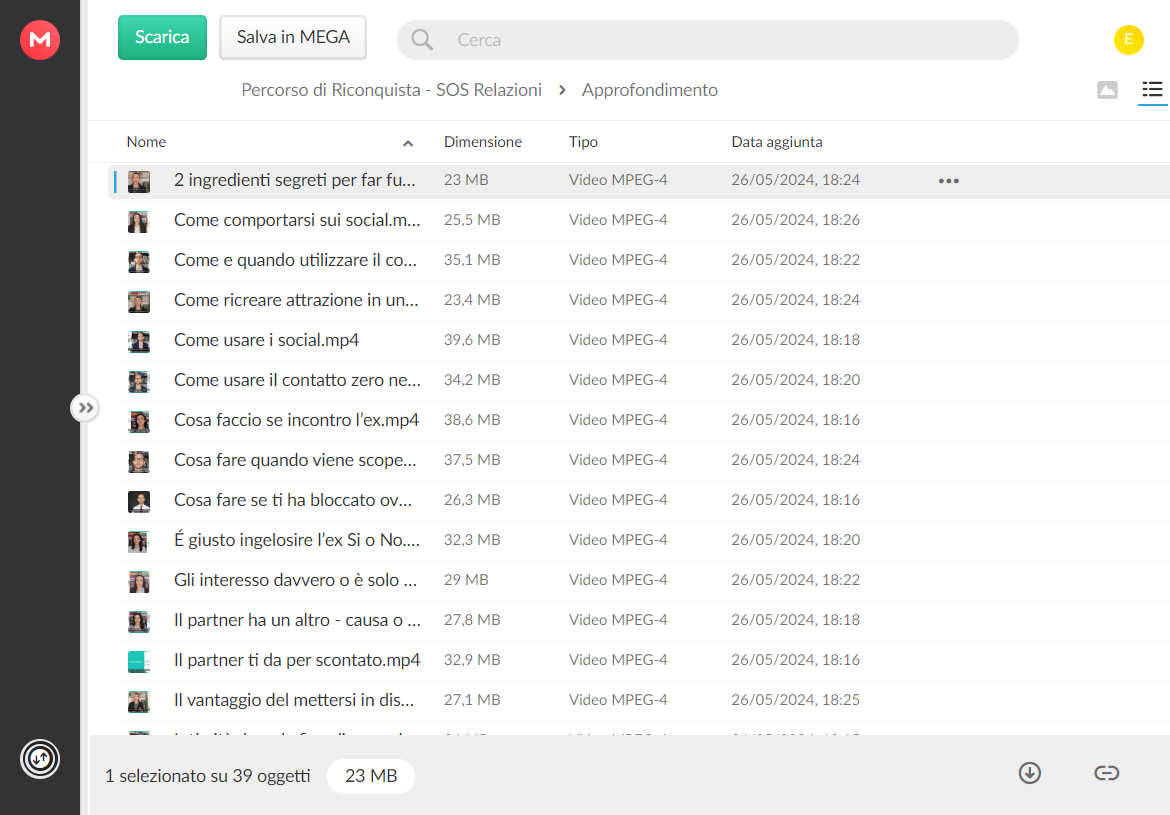Click the search magnifier icon

(422, 40)
